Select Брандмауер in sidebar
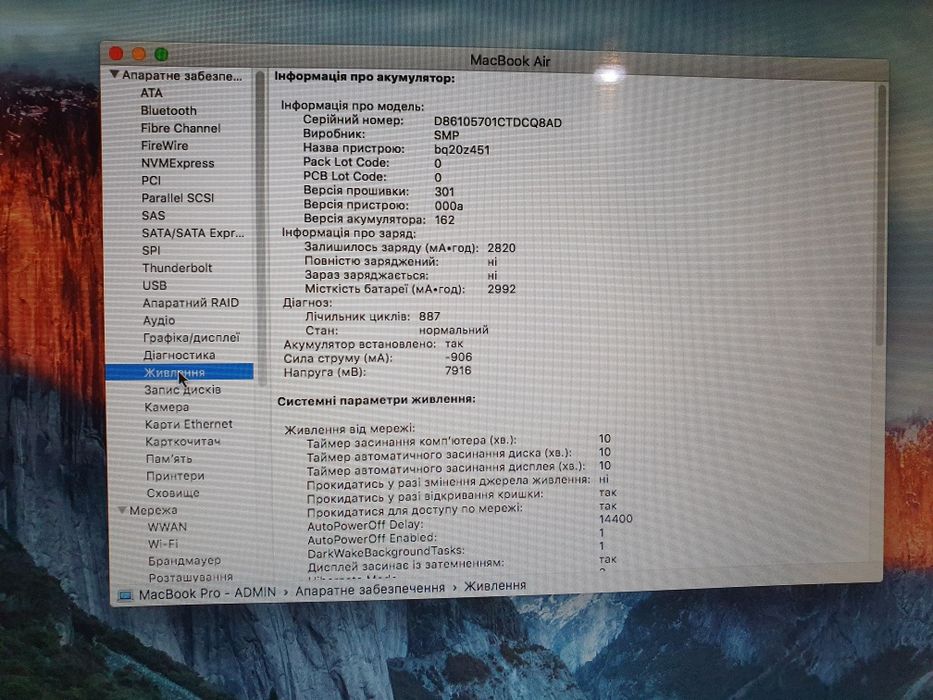The width and height of the screenshot is (933, 700). (x=184, y=560)
